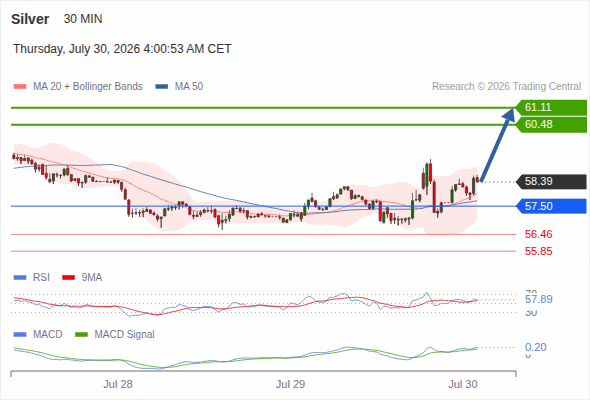This screenshot has width=590, height=400.
Task: Click the 55.85 red support value
Action: tap(538, 251)
